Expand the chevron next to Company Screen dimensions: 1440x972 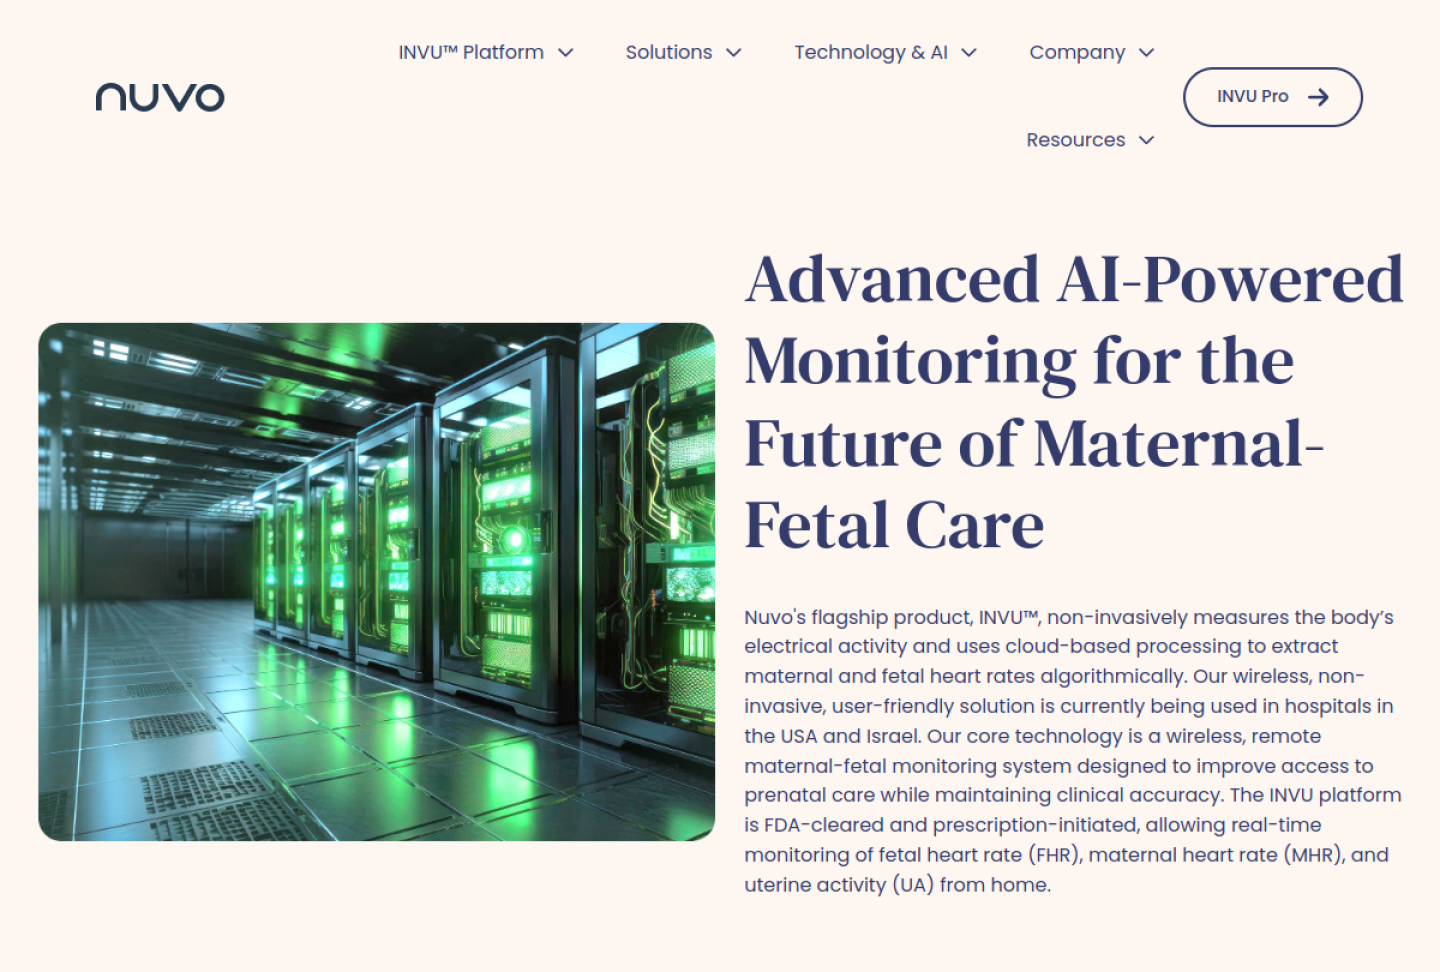(x=1147, y=53)
